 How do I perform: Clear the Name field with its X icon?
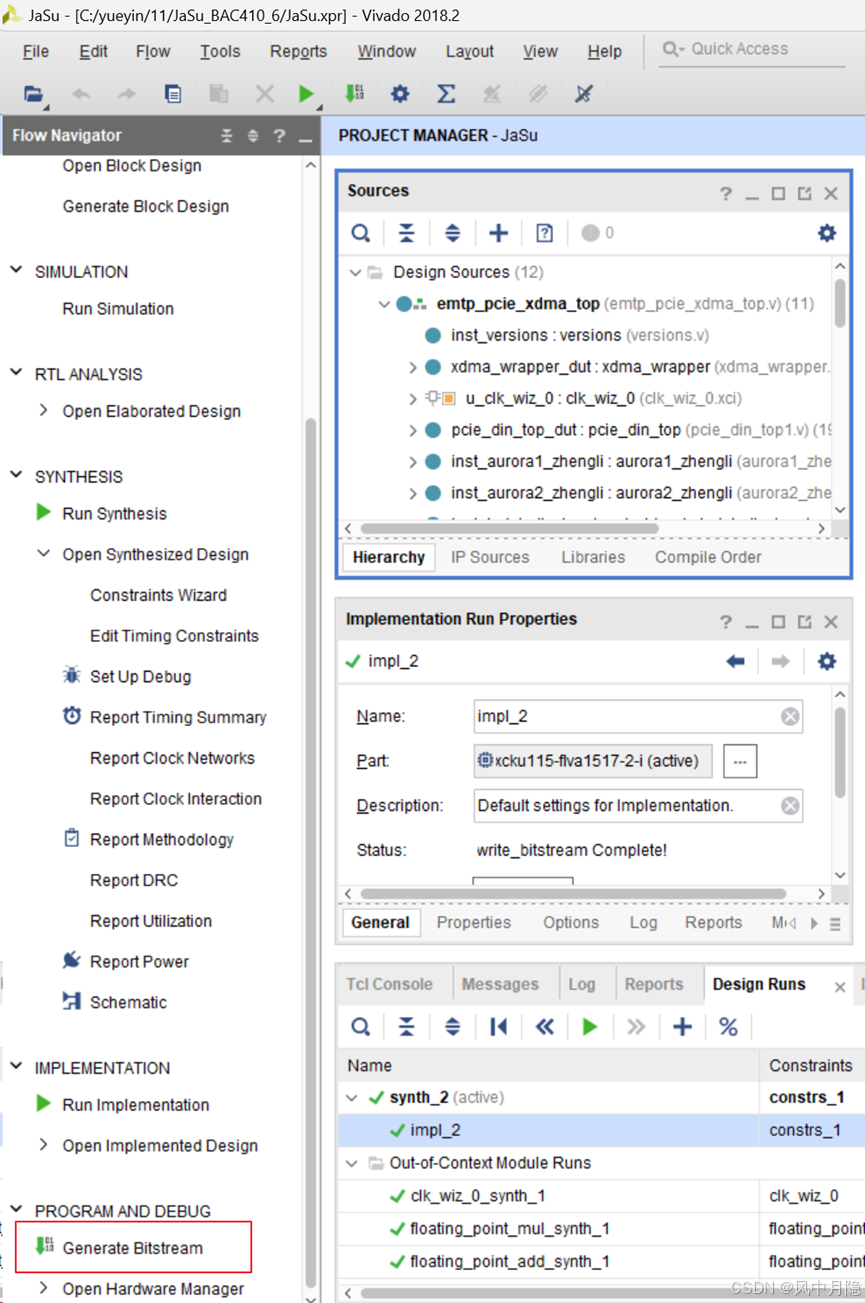(790, 716)
